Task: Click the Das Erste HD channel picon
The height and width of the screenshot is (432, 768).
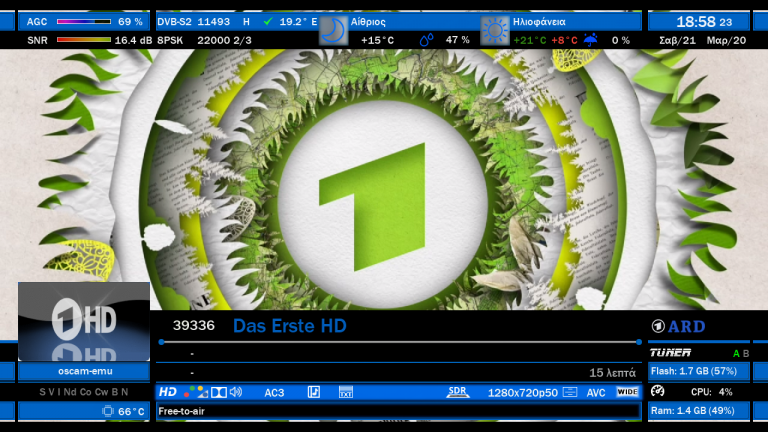Action: 84,321
